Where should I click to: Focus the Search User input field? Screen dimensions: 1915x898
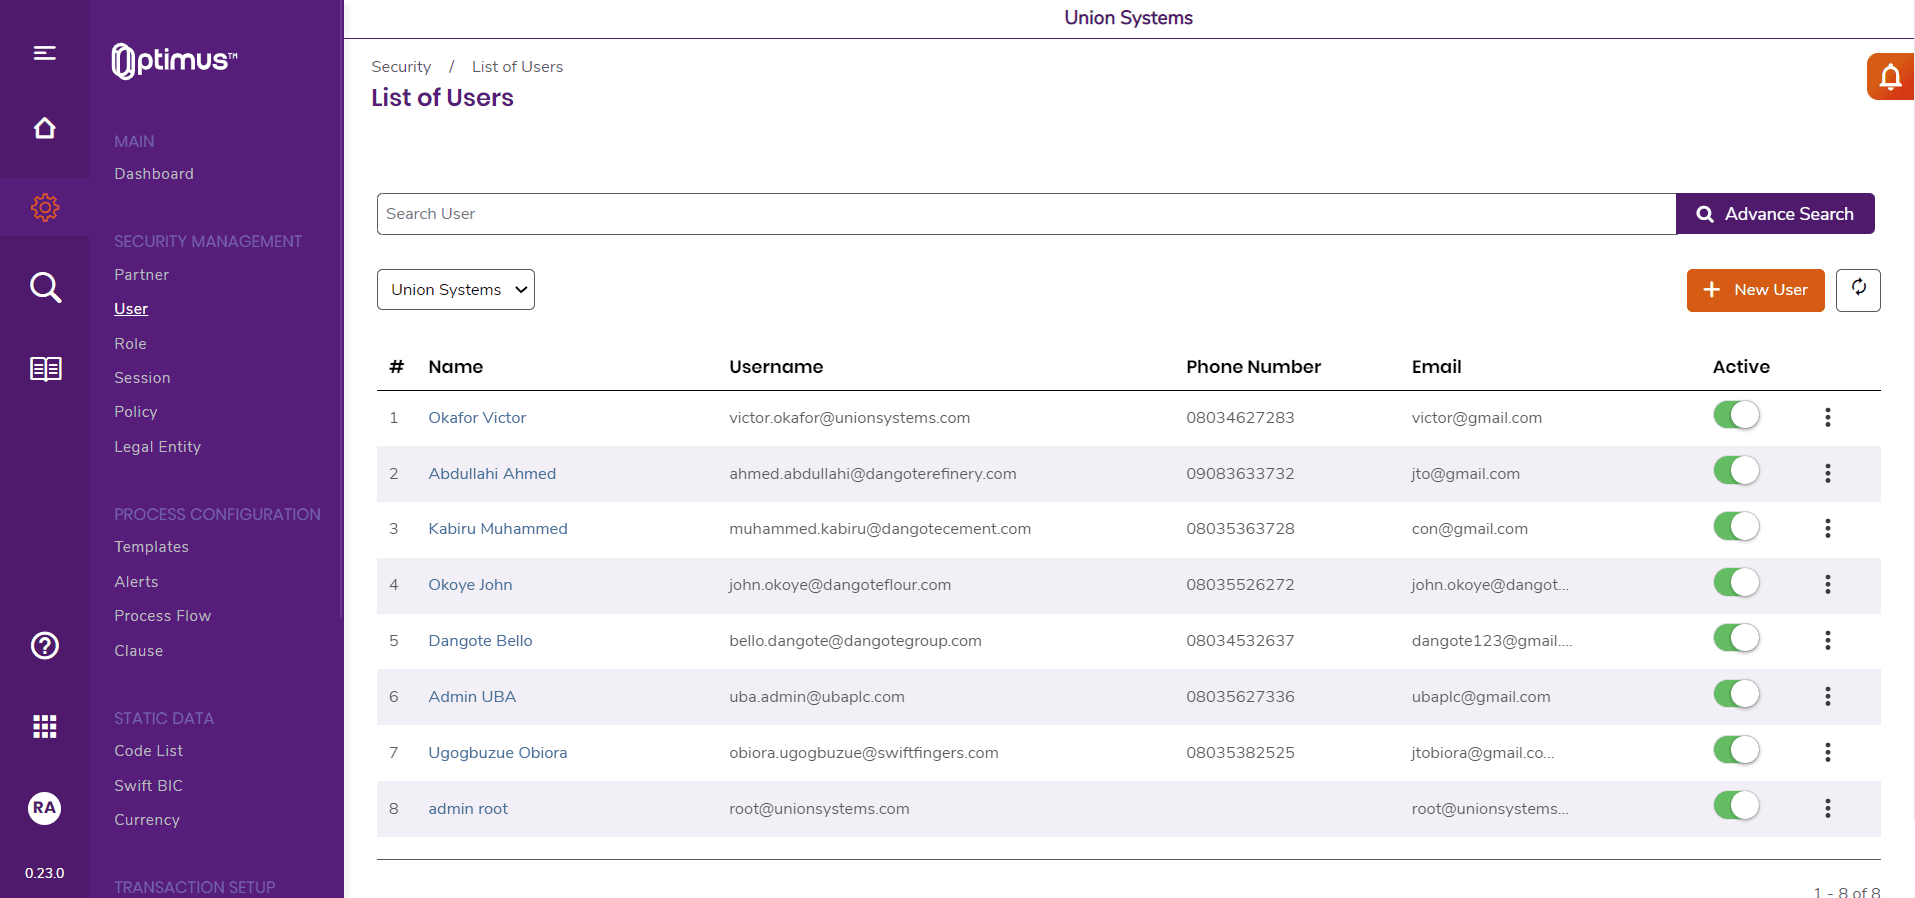(1026, 214)
